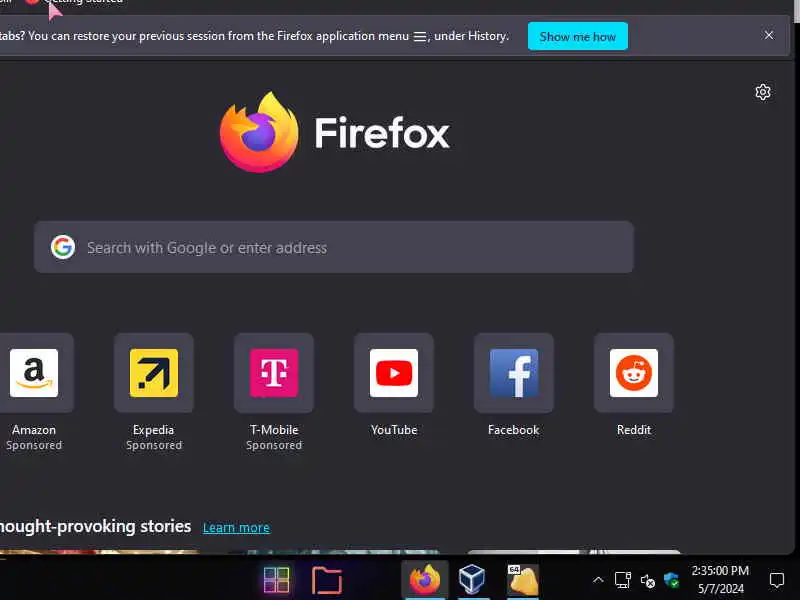The height and width of the screenshot is (600, 800).
Task: Click the Amazon label text
Action: coord(34,430)
